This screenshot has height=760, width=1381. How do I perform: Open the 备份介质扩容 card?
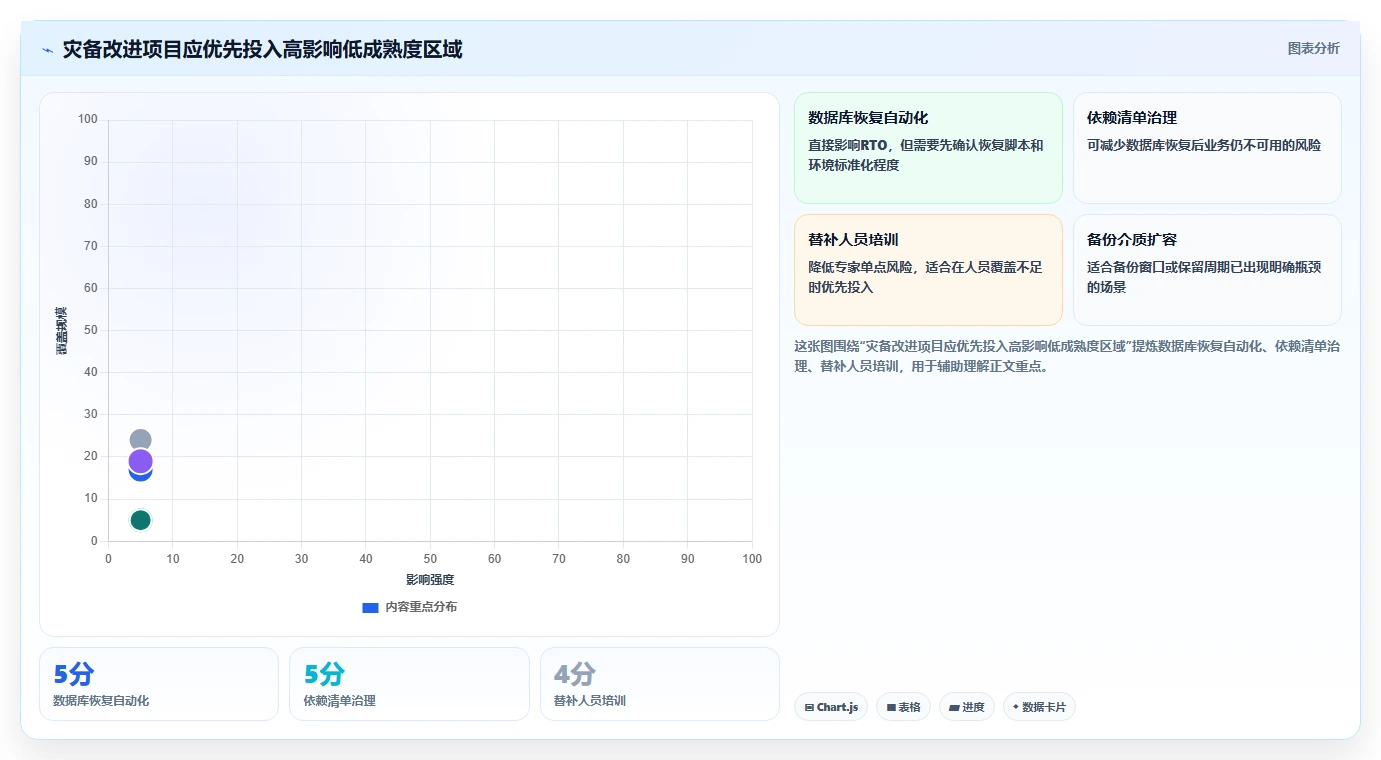1207,270
